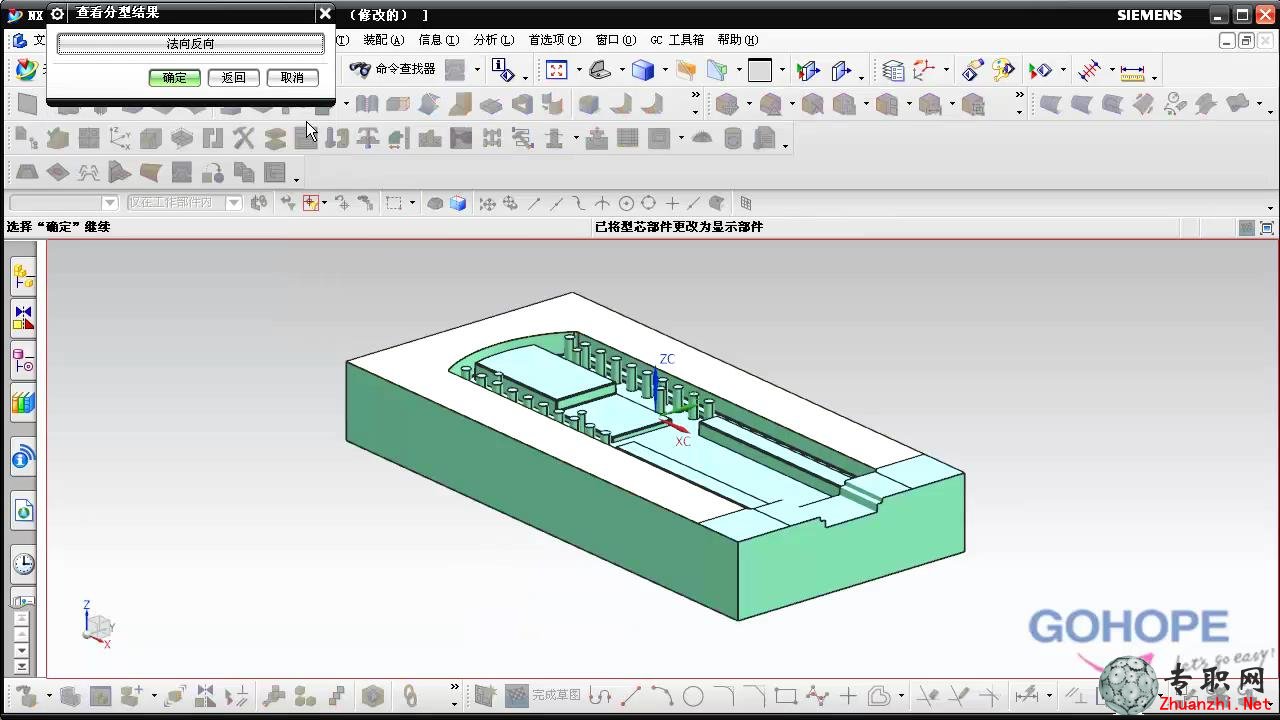The image size is (1280, 720).
Task: Toggle the end point snap icon
Action: (534, 203)
